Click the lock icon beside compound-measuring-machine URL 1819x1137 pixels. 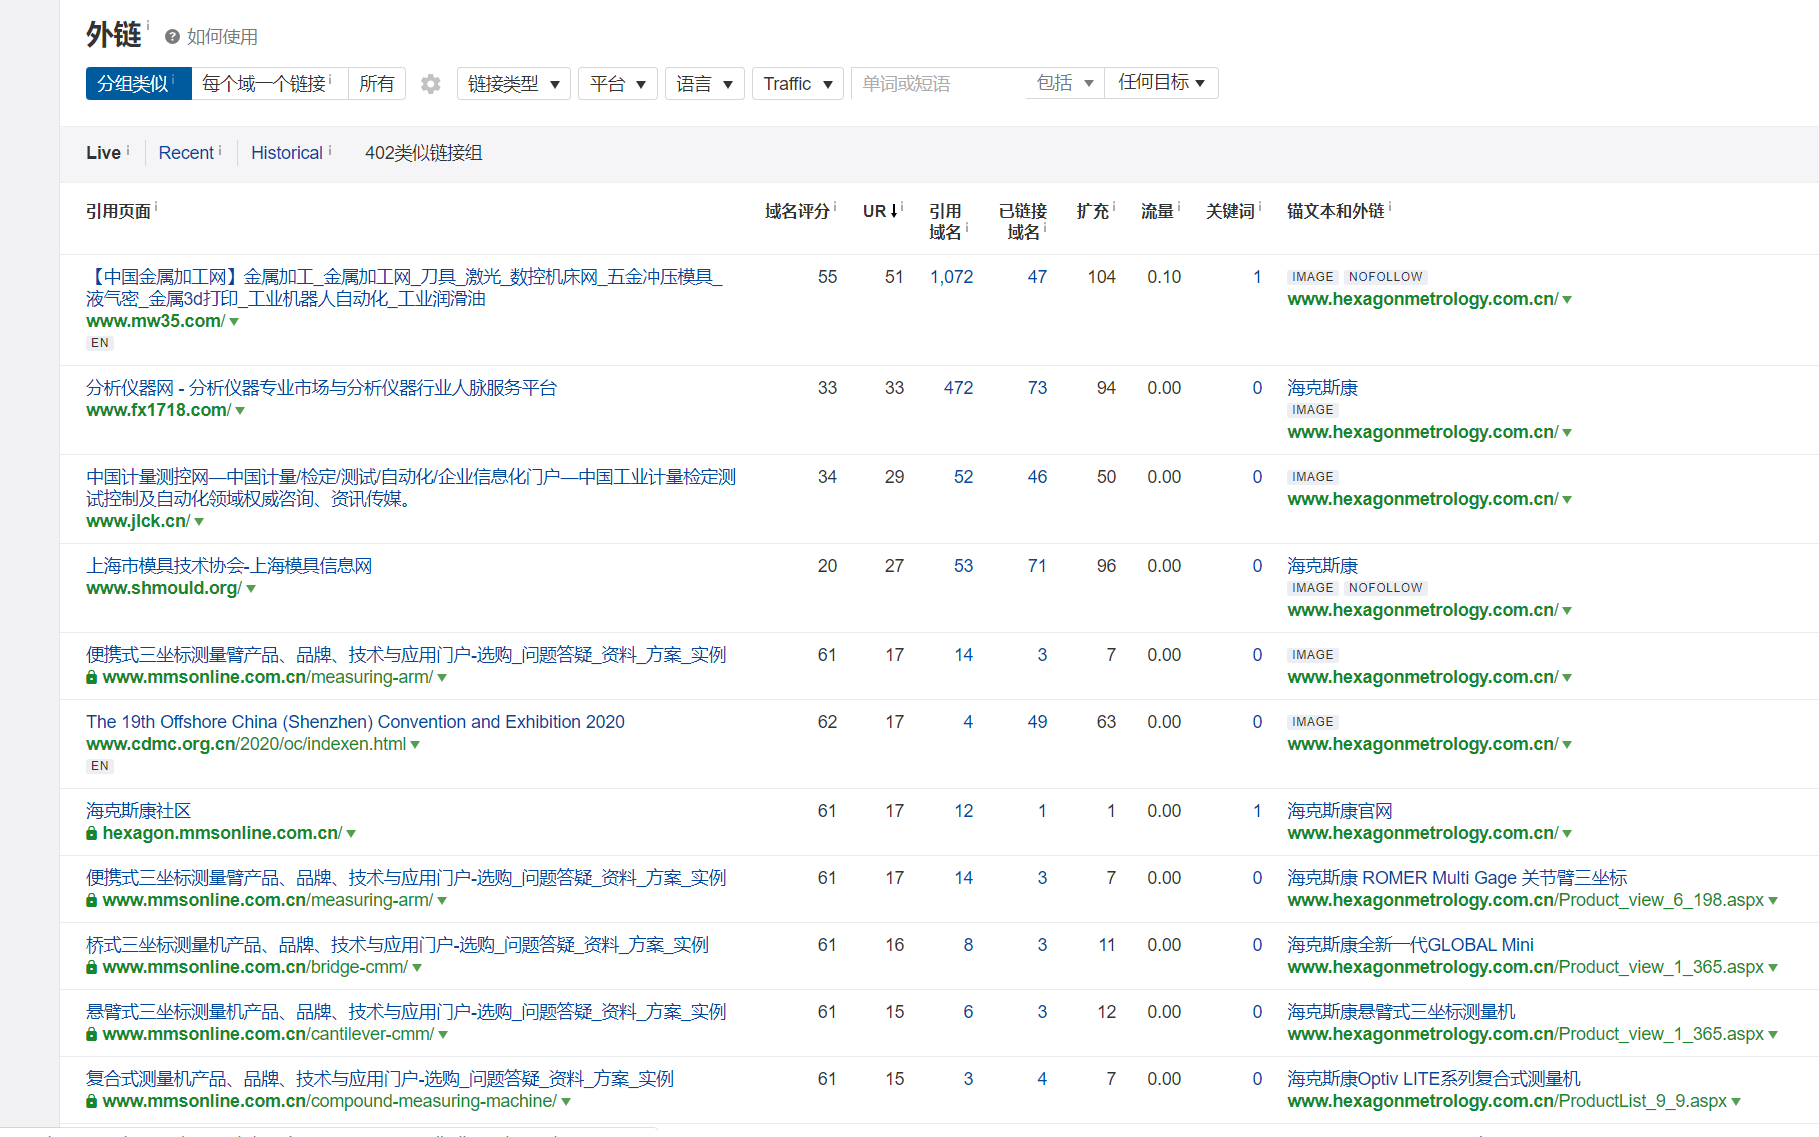click(92, 1101)
